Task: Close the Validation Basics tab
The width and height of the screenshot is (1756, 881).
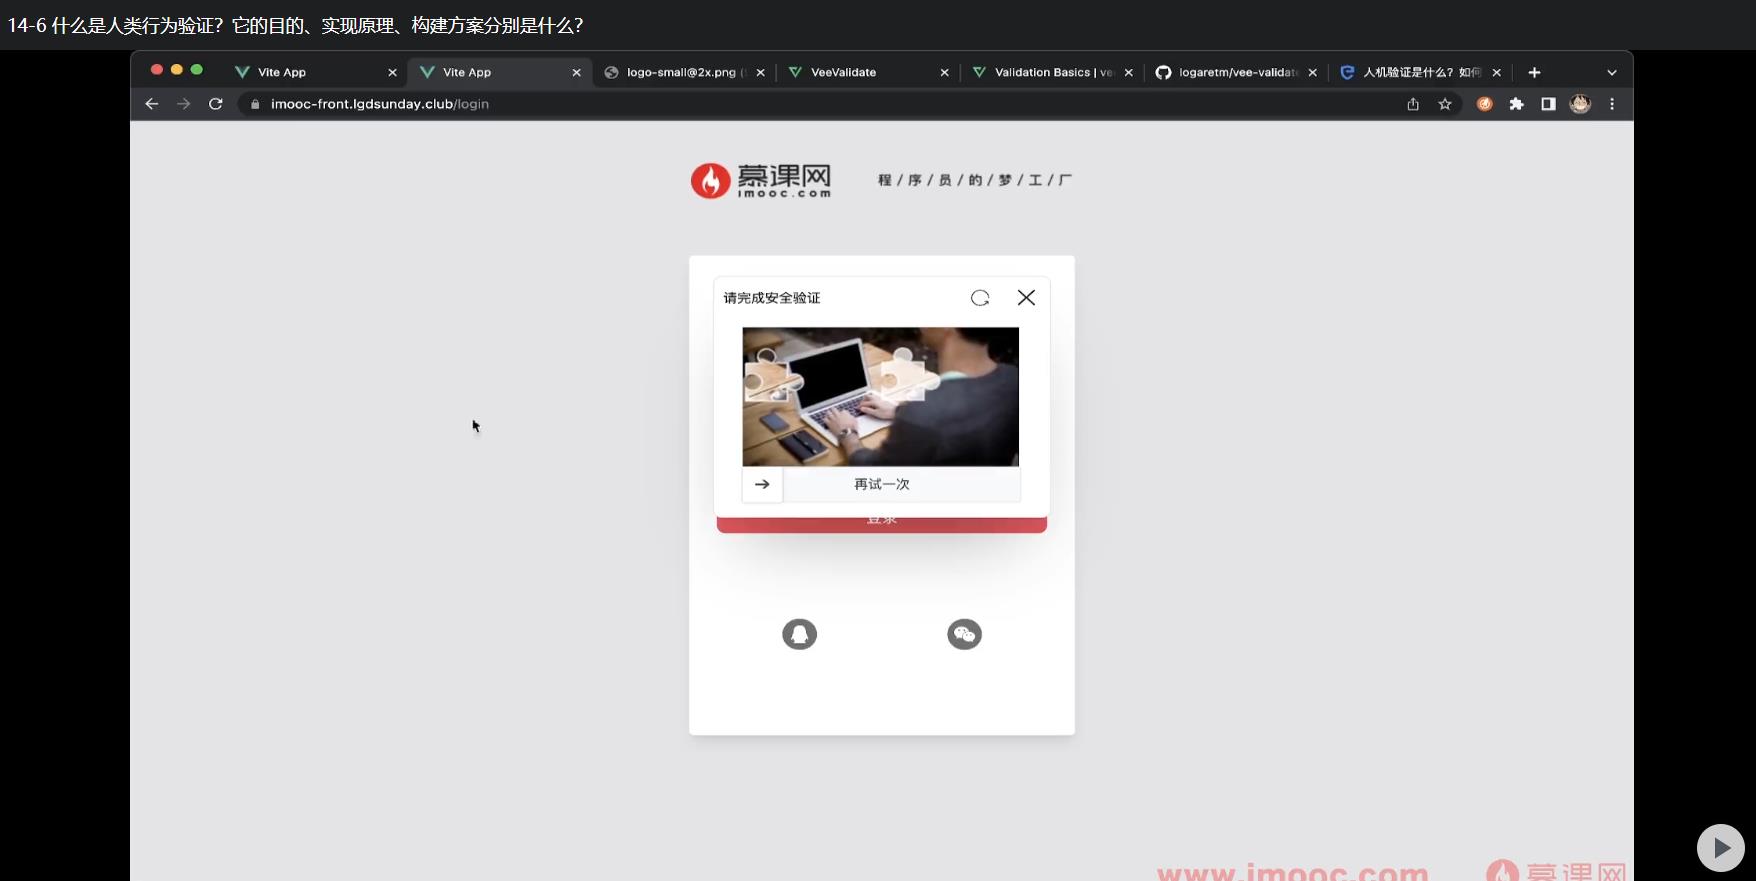Action: point(1128,73)
